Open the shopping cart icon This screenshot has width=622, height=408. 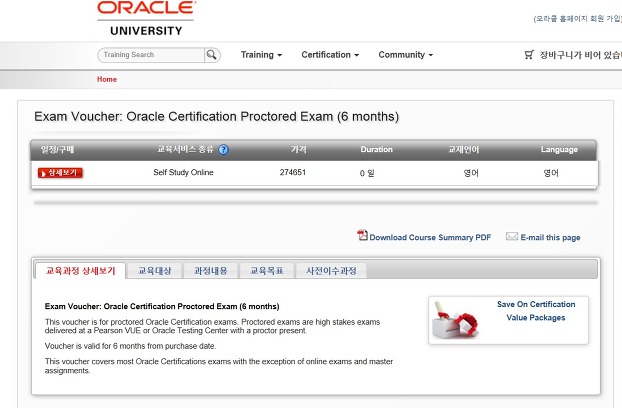pos(529,55)
